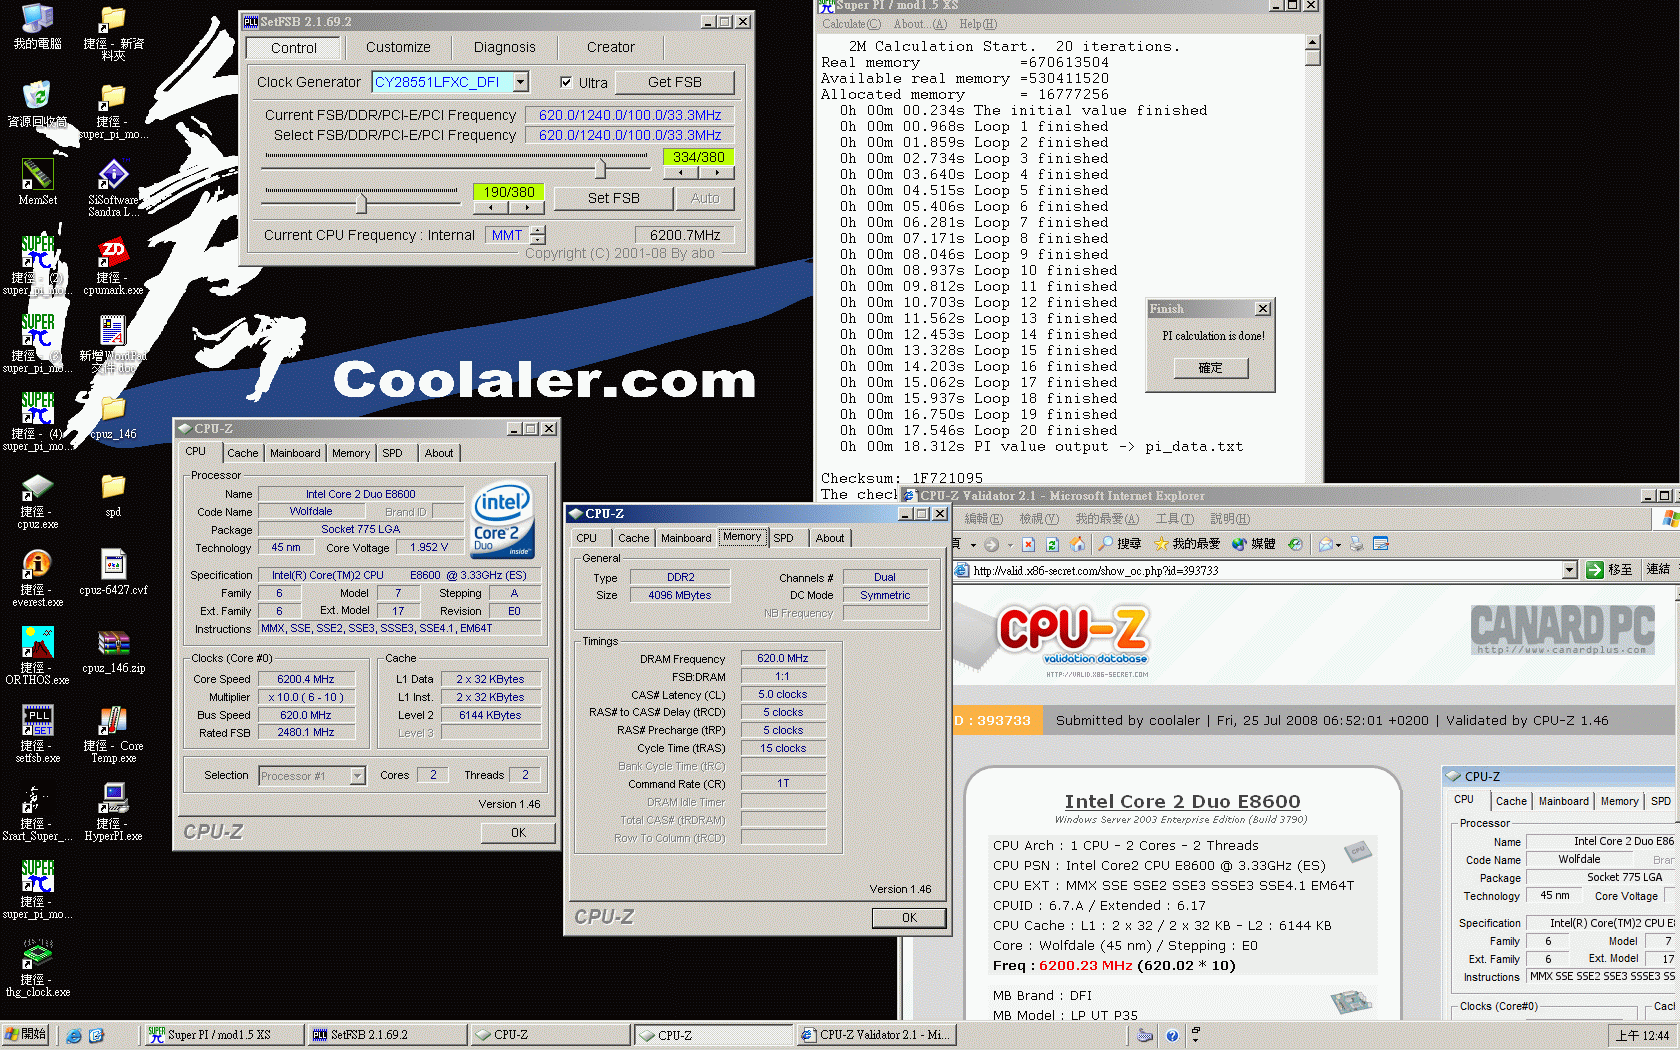Click OK in the CPU-Z memory window
Screen dimensions: 1680x1050
point(909,918)
